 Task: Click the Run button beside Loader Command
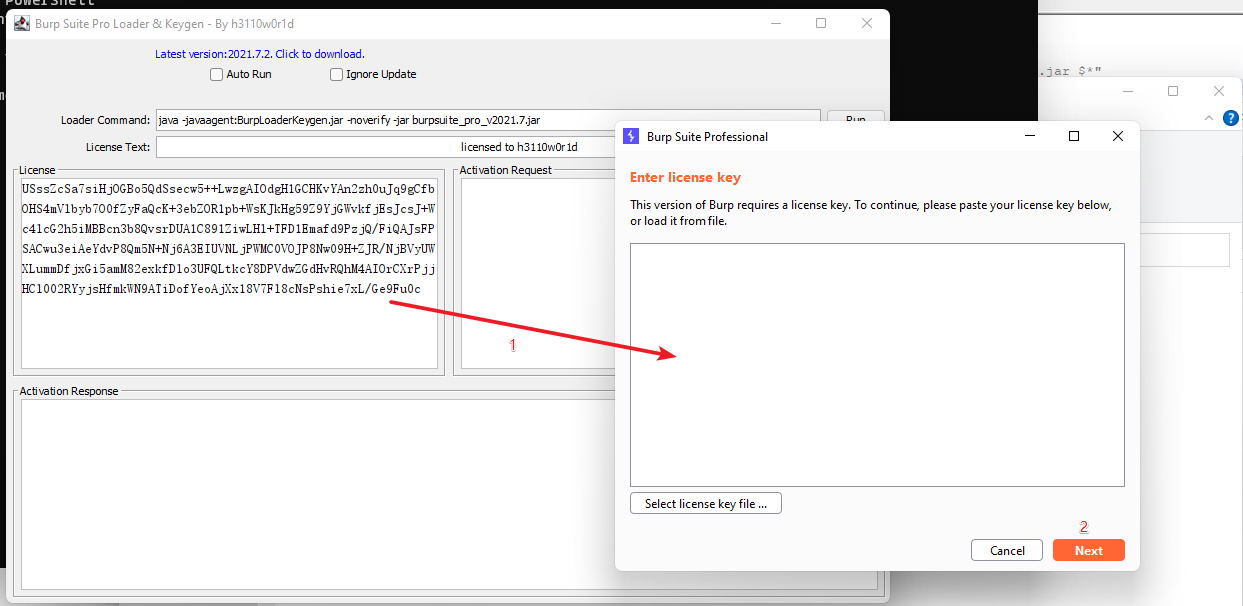click(855, 118)
